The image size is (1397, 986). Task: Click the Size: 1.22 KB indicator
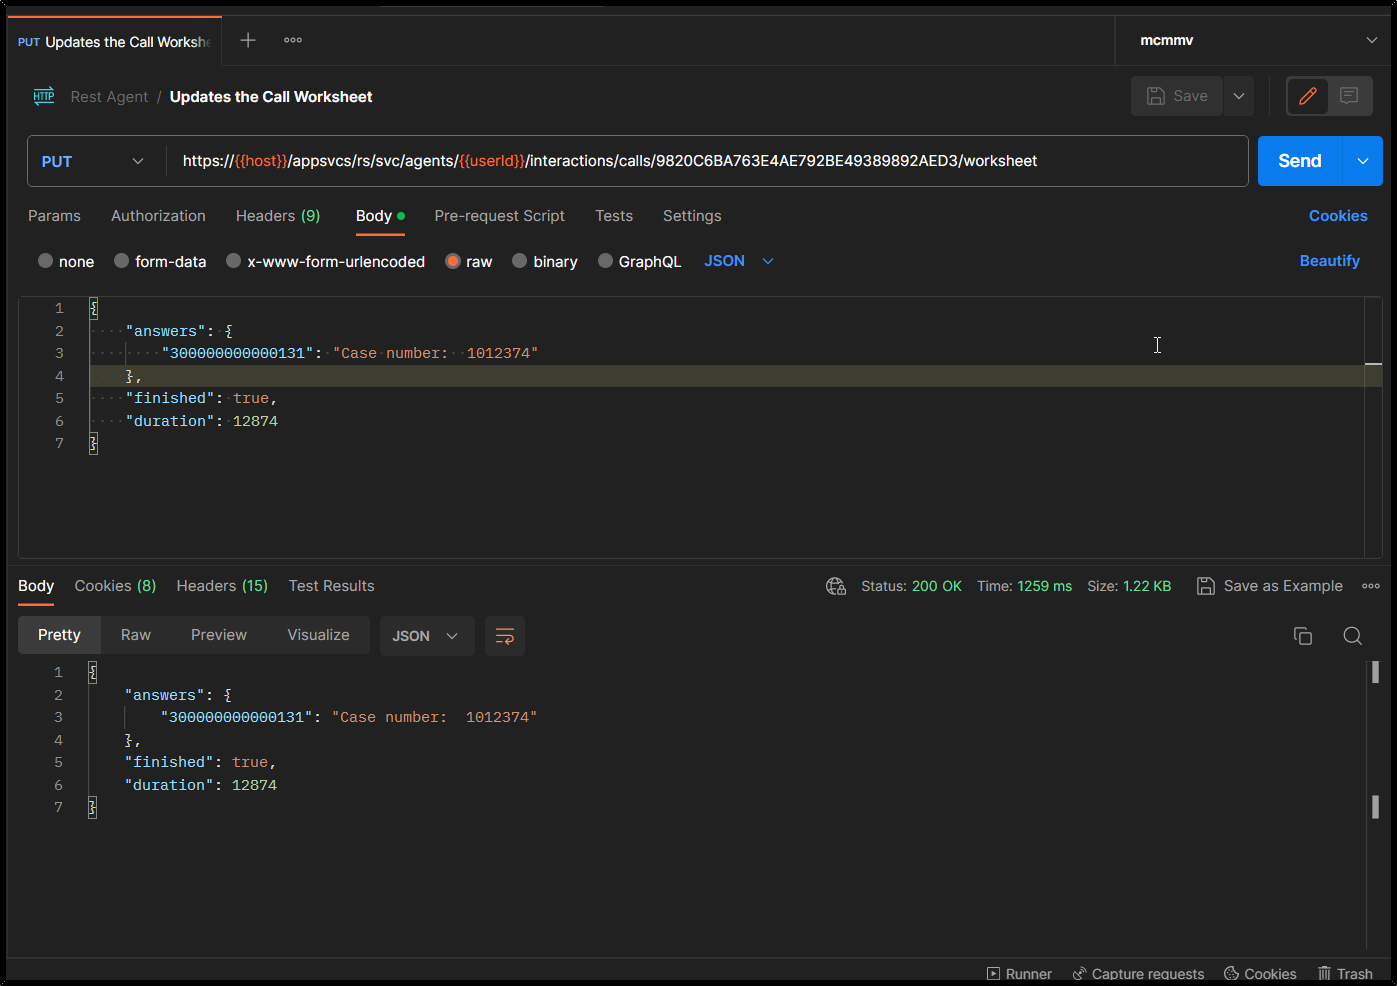(x=1129, y=586)
